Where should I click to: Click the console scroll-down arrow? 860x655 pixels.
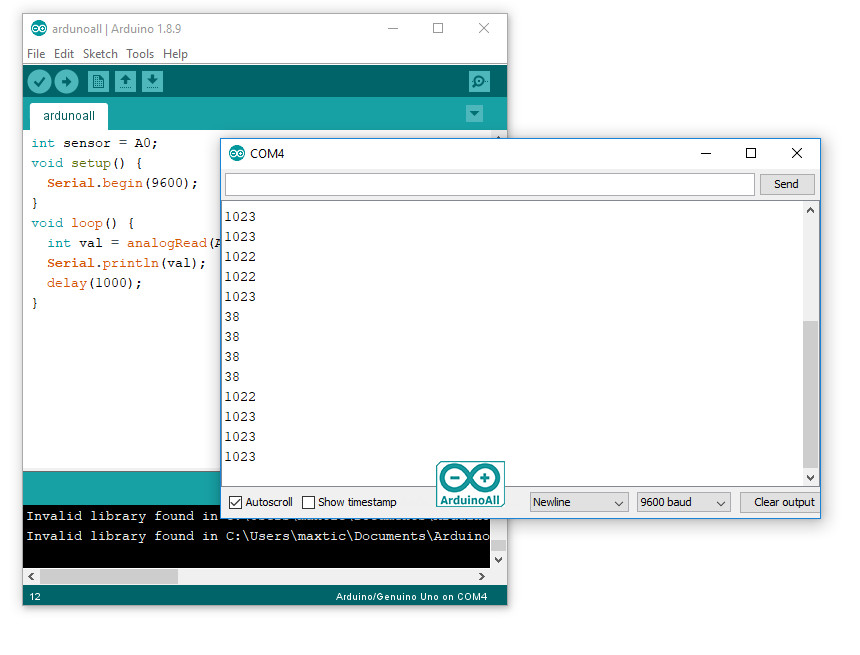[499, 560]
